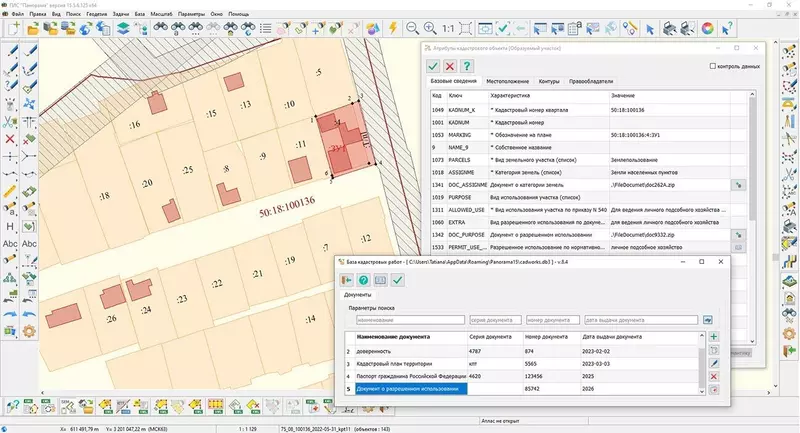The height and width of the screenshot is (433, 800).
Task: Click the teal help circle in database dialog
Action: pyautogui.click(x=363, y=280)
